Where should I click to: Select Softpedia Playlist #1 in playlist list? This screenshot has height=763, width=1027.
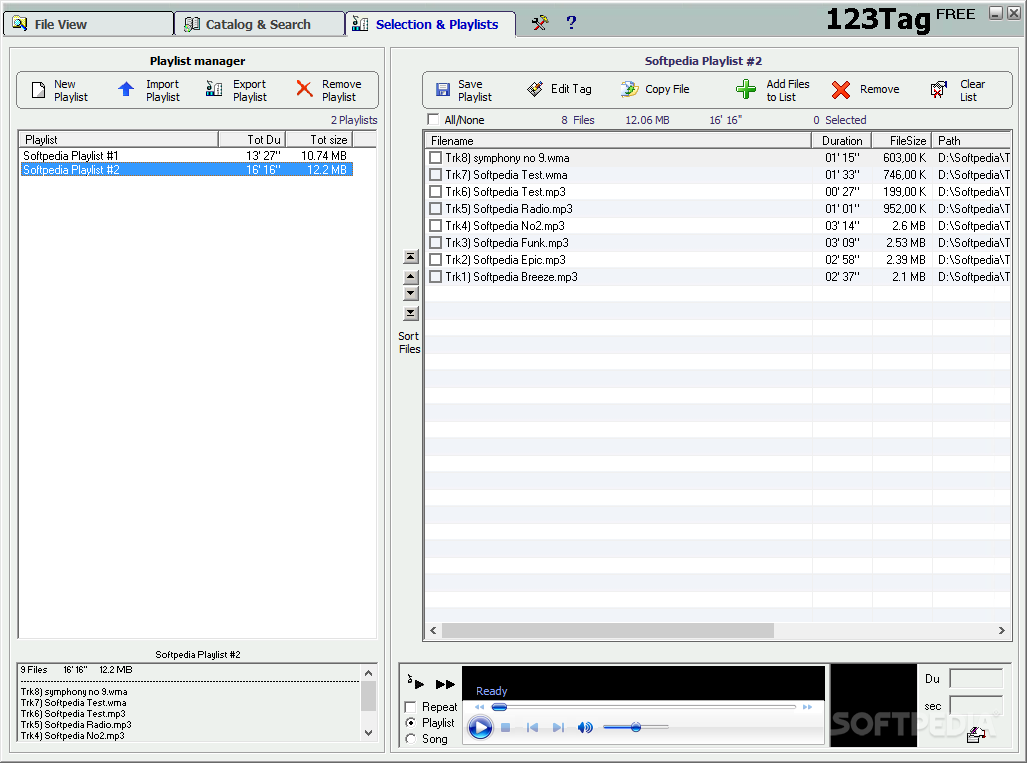click(186, 156)
